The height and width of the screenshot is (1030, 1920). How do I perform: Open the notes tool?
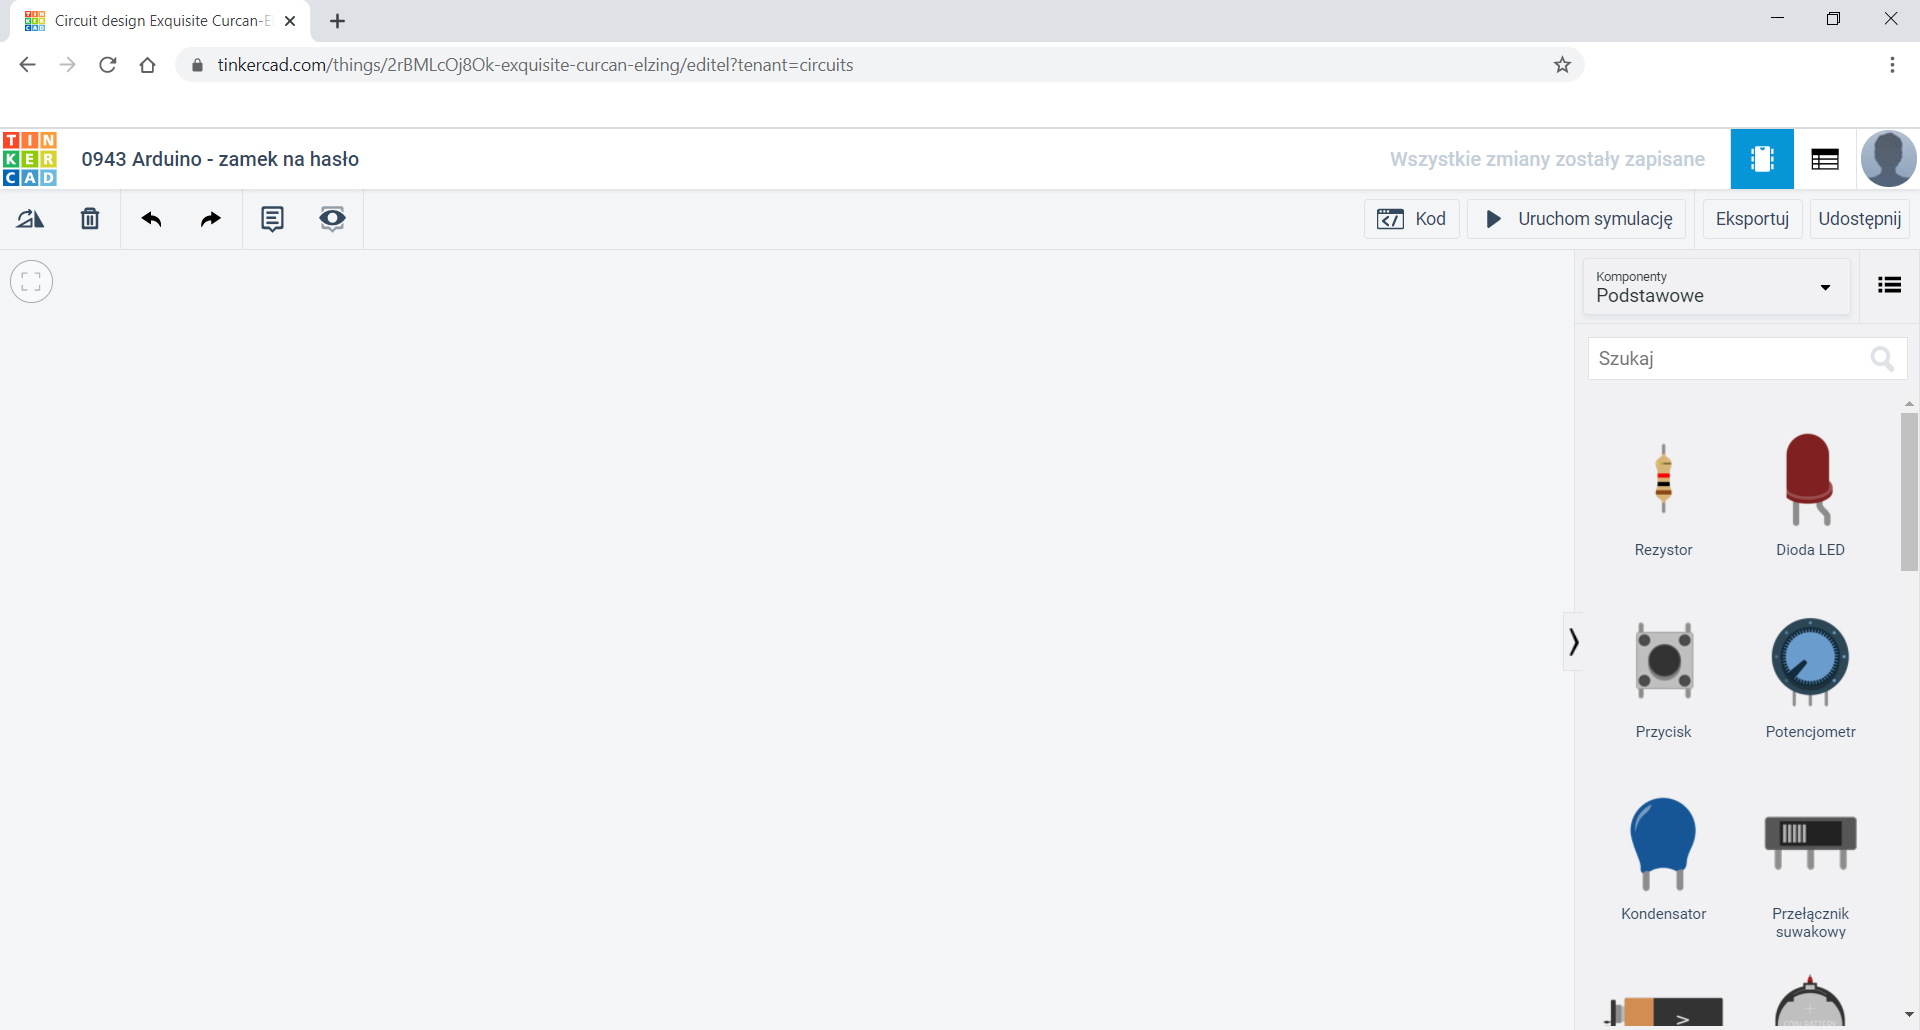point(272,219)
